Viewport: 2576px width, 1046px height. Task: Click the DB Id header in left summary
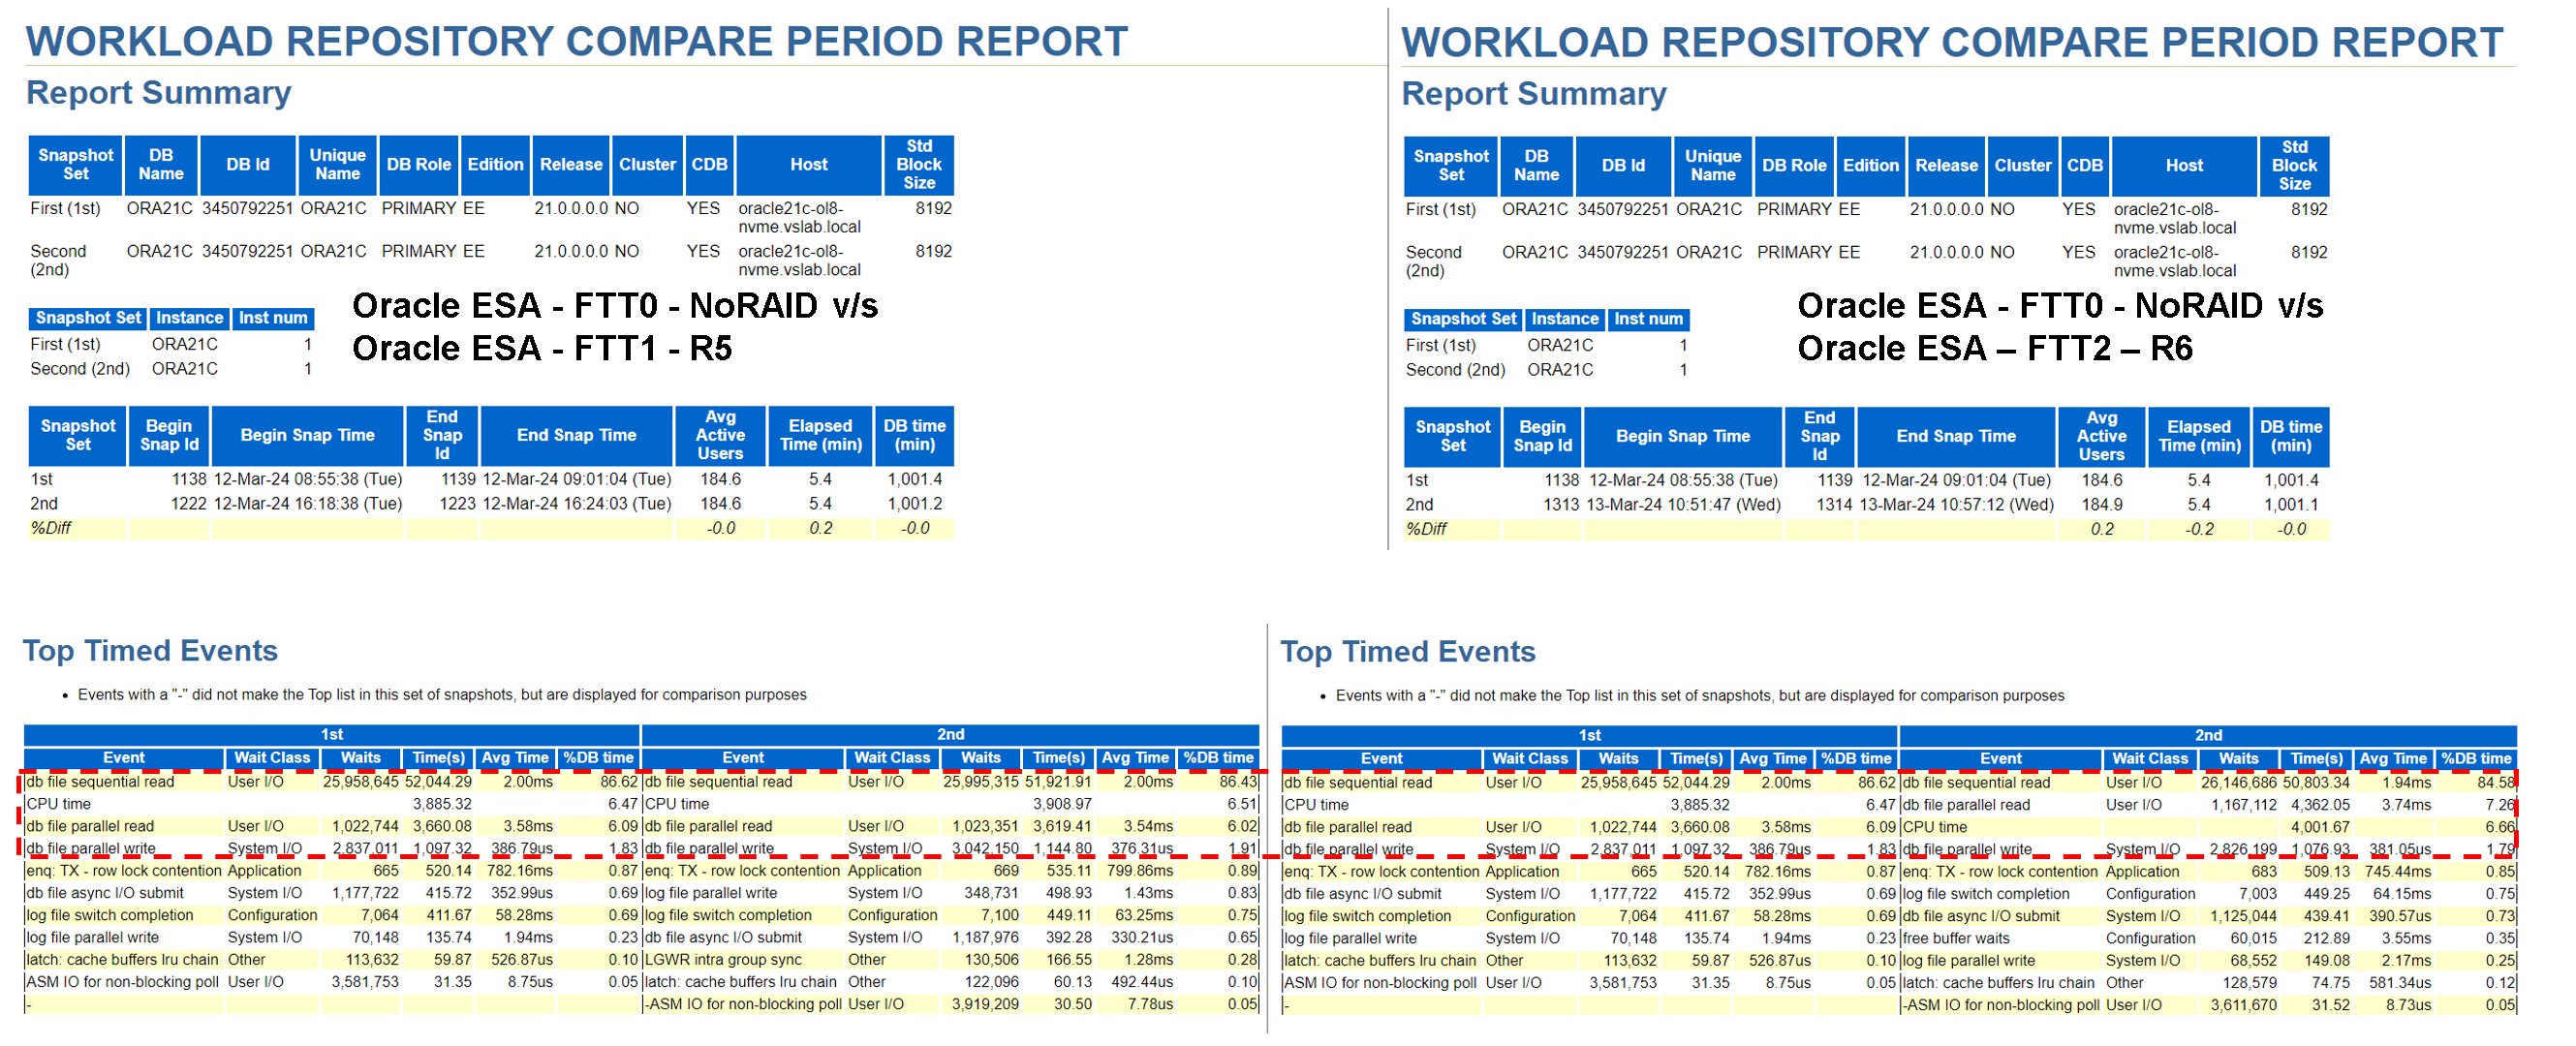tap(247, 165)
